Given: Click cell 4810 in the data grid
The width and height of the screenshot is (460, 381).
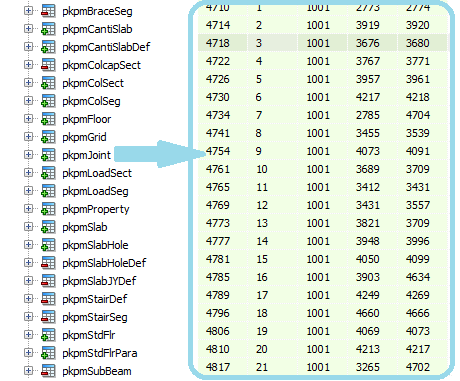Looking at the screenshot, I should point(218,349).
